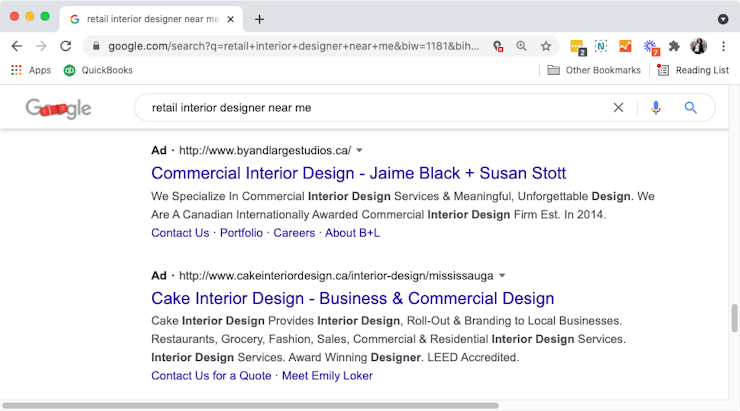
Task: Click the vertical page scrollbar thumb
Action: click(x=734, y=318)
